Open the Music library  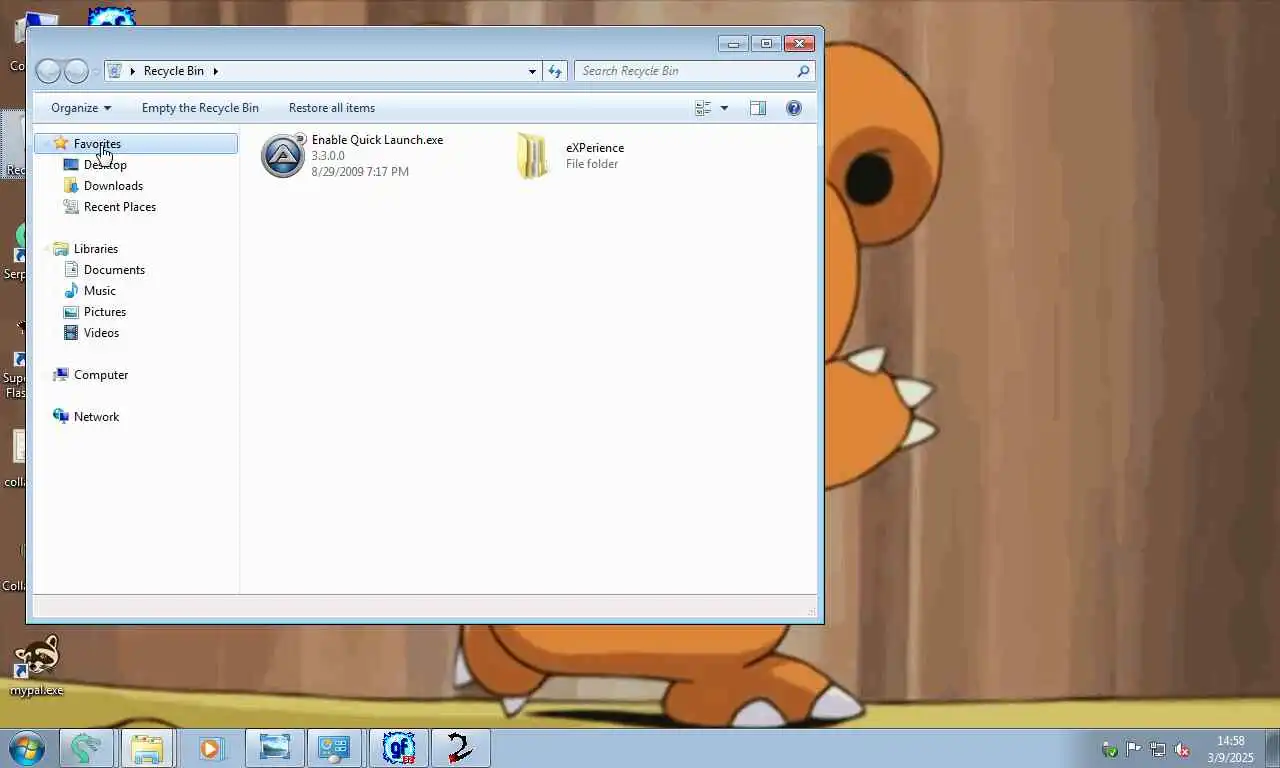100,291
